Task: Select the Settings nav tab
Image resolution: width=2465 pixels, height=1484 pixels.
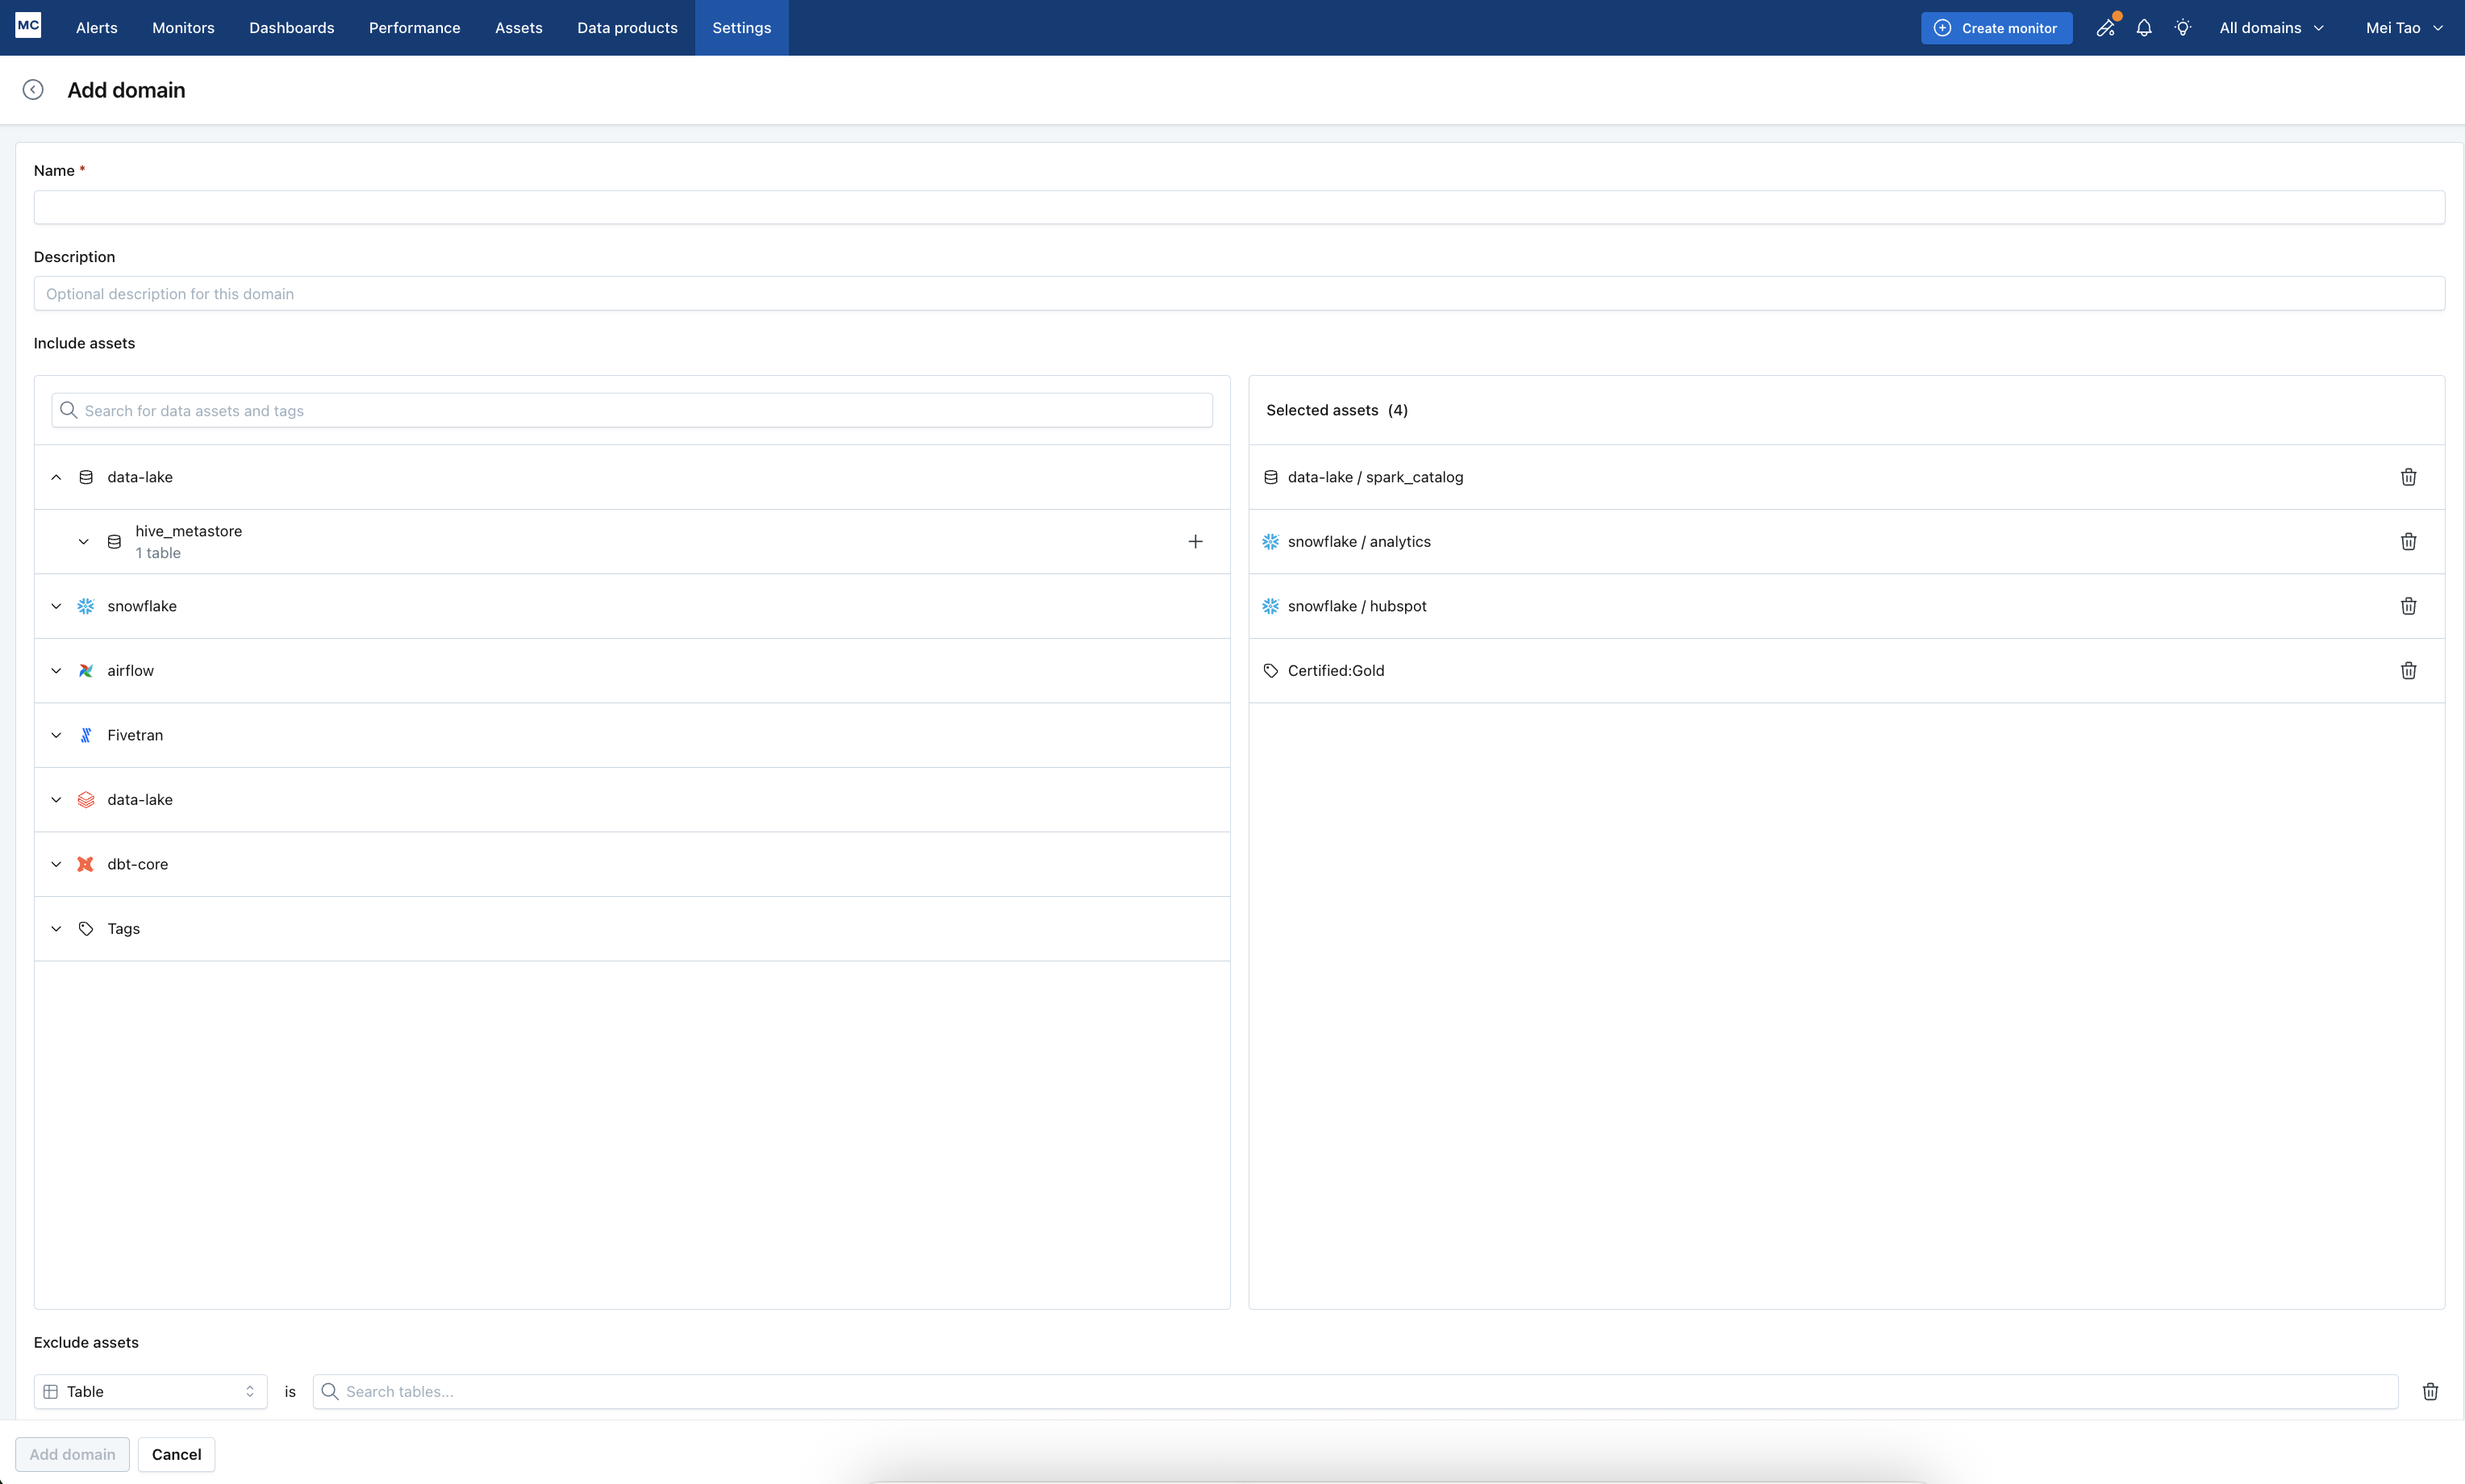Action: (x=742, y=28)
